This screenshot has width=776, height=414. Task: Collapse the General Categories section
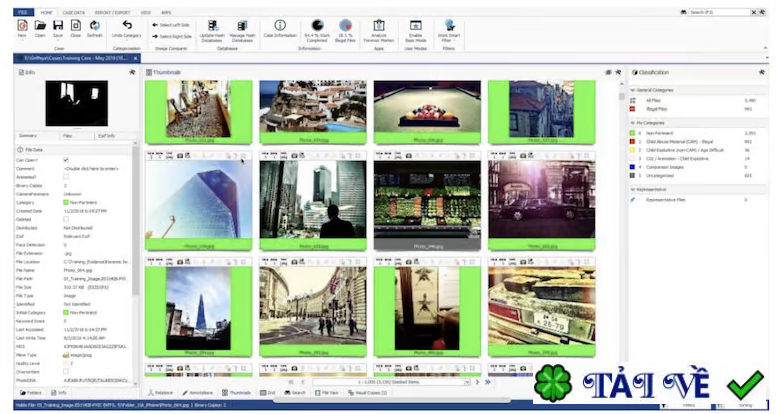coord(632,90)
